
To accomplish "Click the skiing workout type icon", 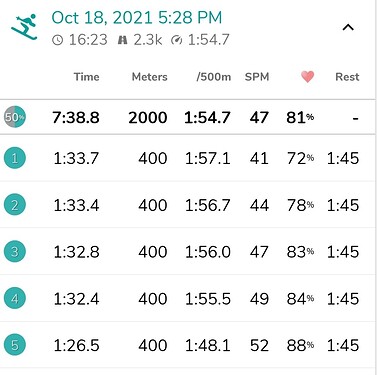I will pos(24,27).
